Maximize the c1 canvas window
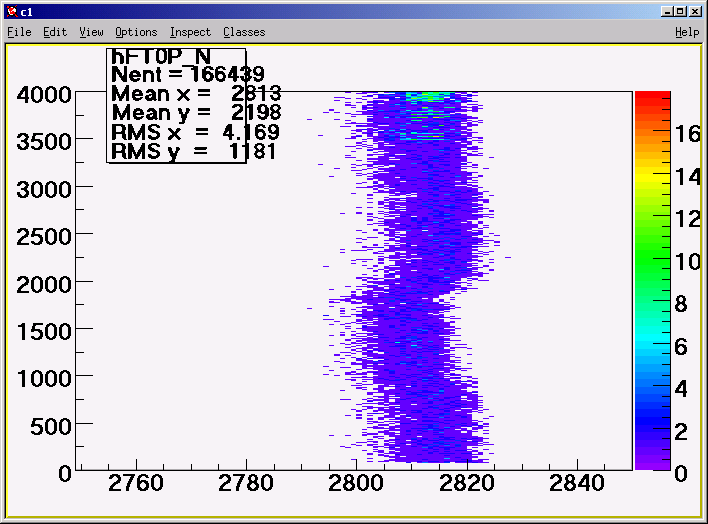 [680, 11]
